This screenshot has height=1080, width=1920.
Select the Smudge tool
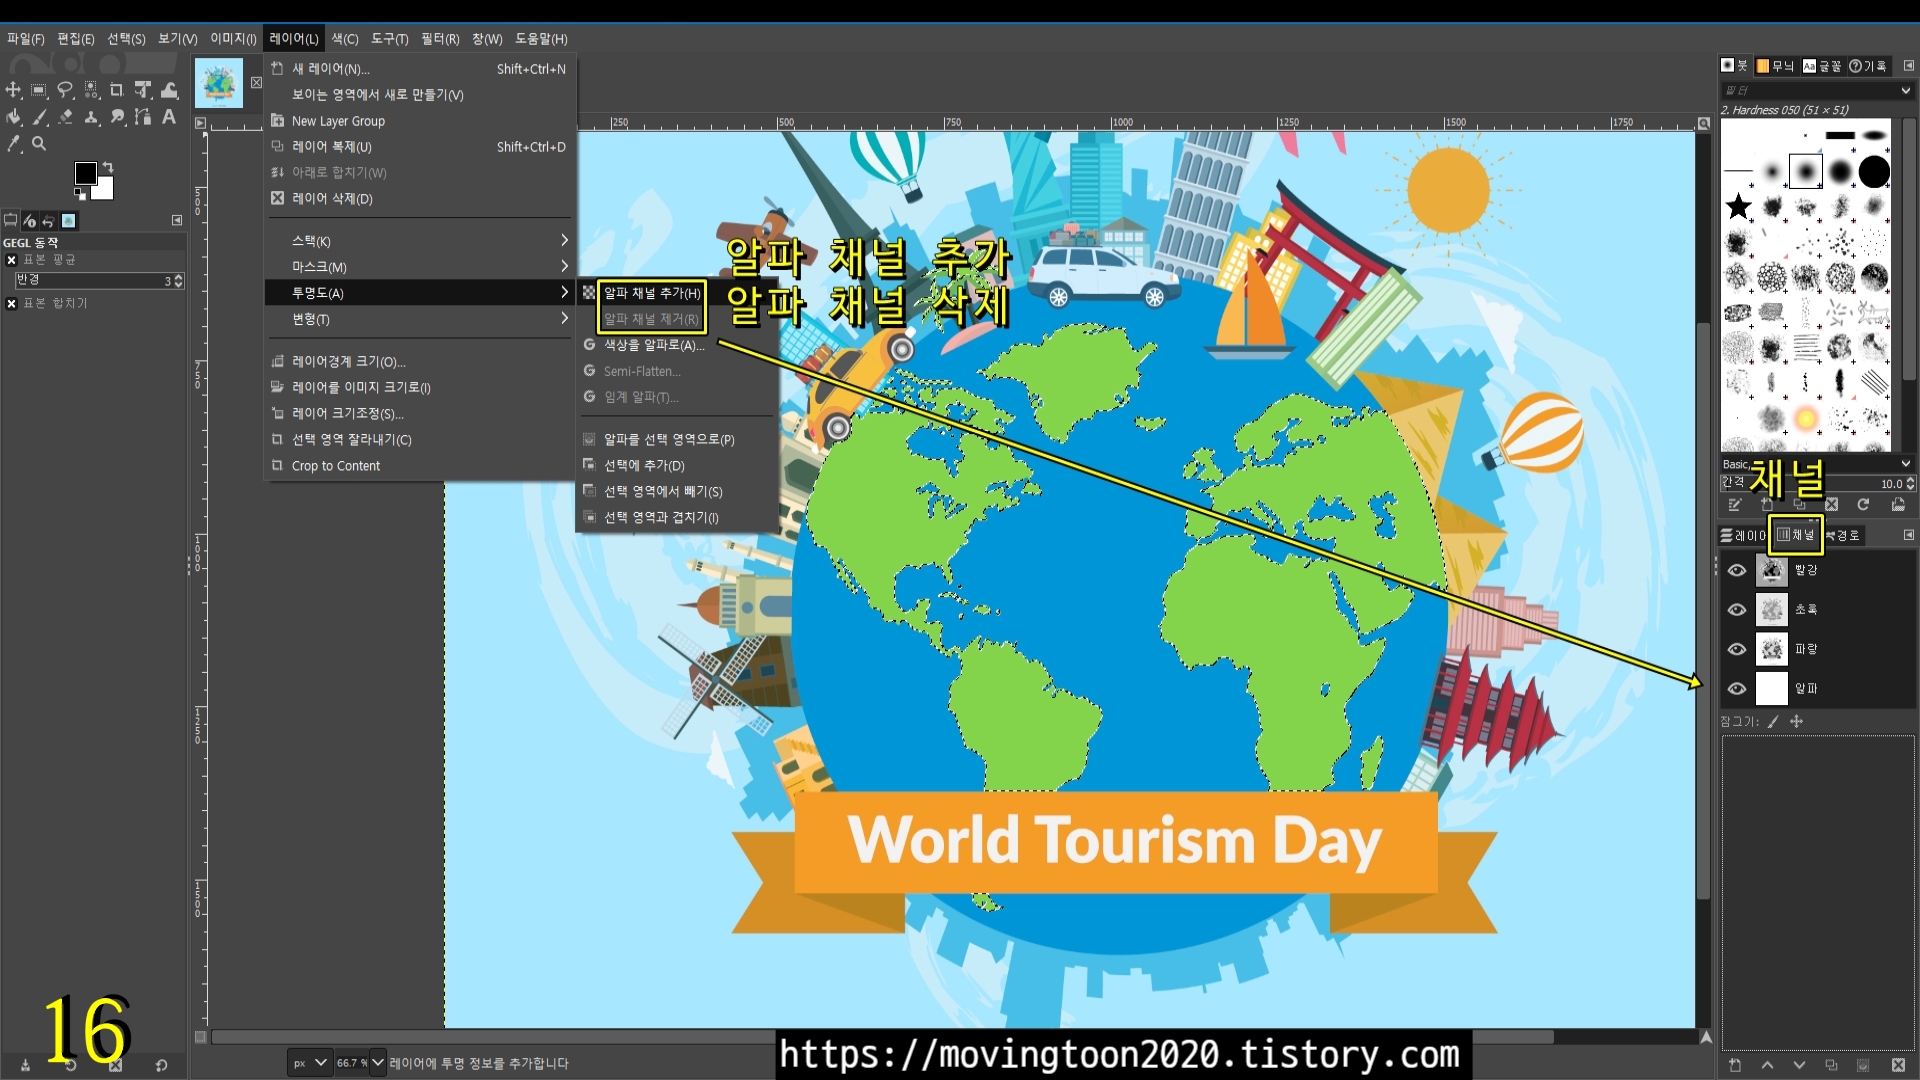(x=117, y=116)
